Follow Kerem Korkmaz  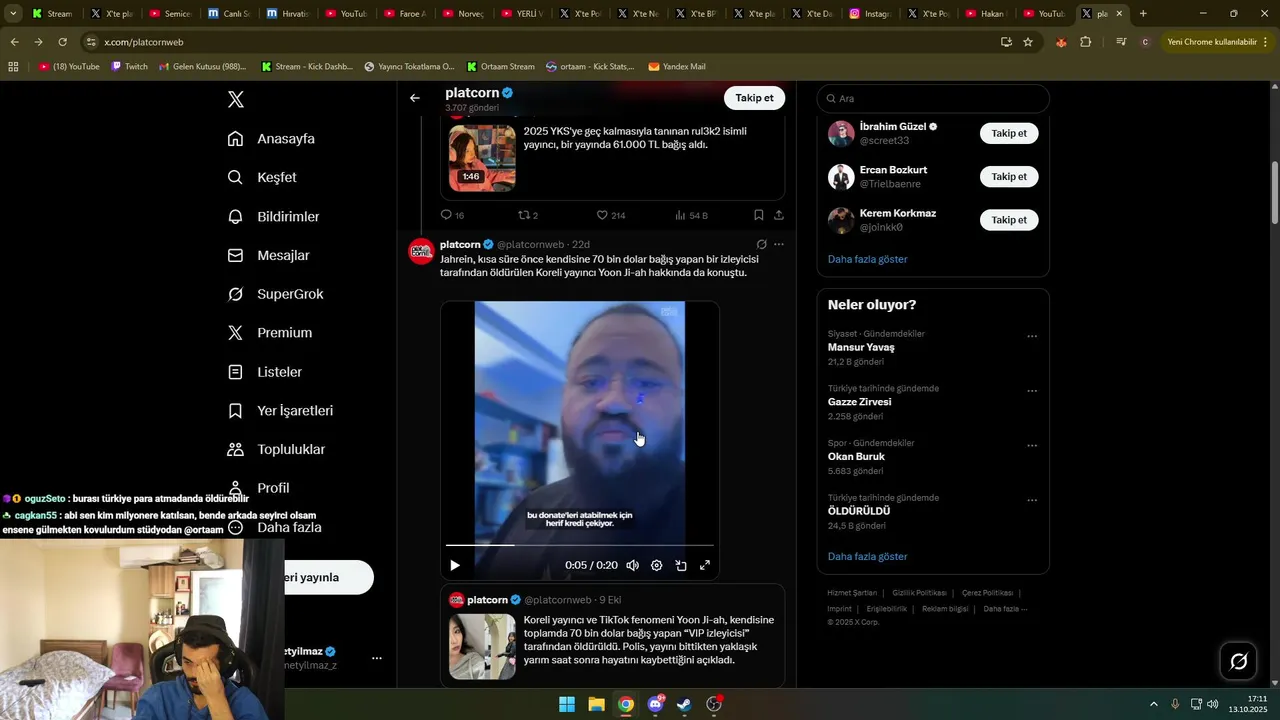[1009, 220]
